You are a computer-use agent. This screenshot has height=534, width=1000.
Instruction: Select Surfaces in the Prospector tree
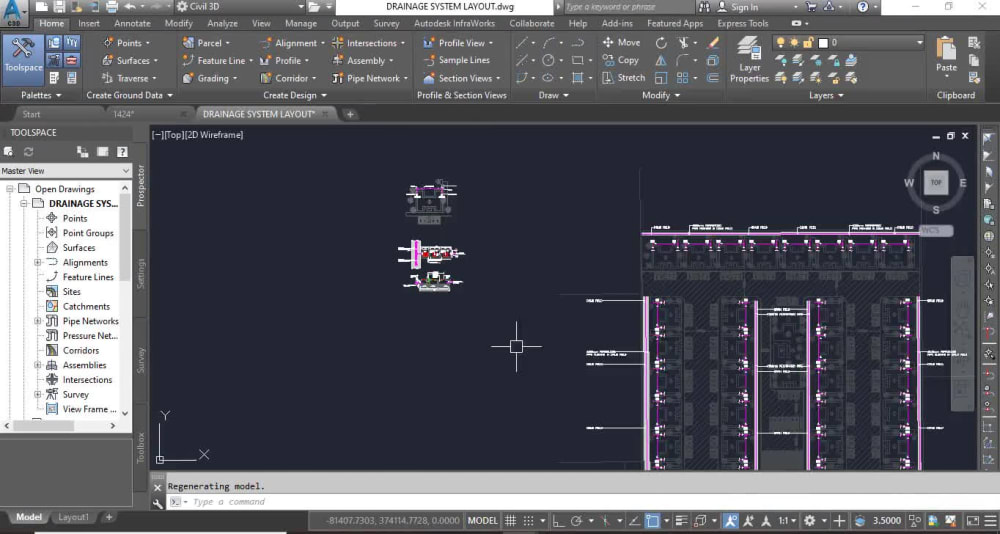78,248
